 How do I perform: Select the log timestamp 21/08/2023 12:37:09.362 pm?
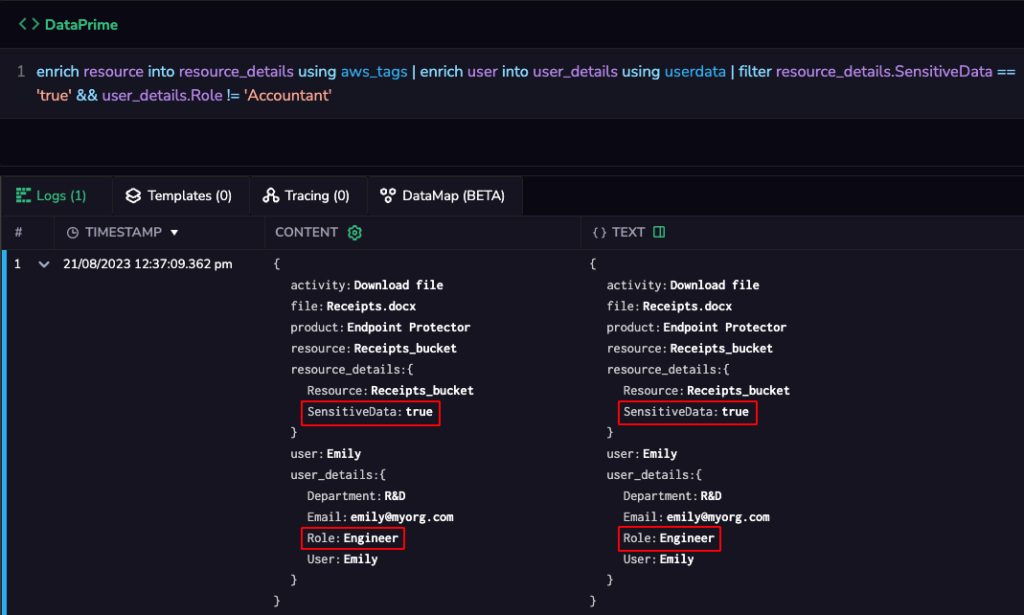147,265
